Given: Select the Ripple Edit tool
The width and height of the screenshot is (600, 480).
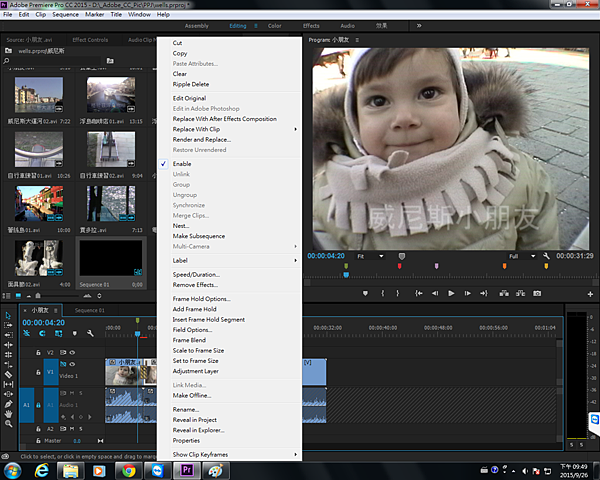Looking at the screenshot, I should pyautogui.click(x=8, y=344).
